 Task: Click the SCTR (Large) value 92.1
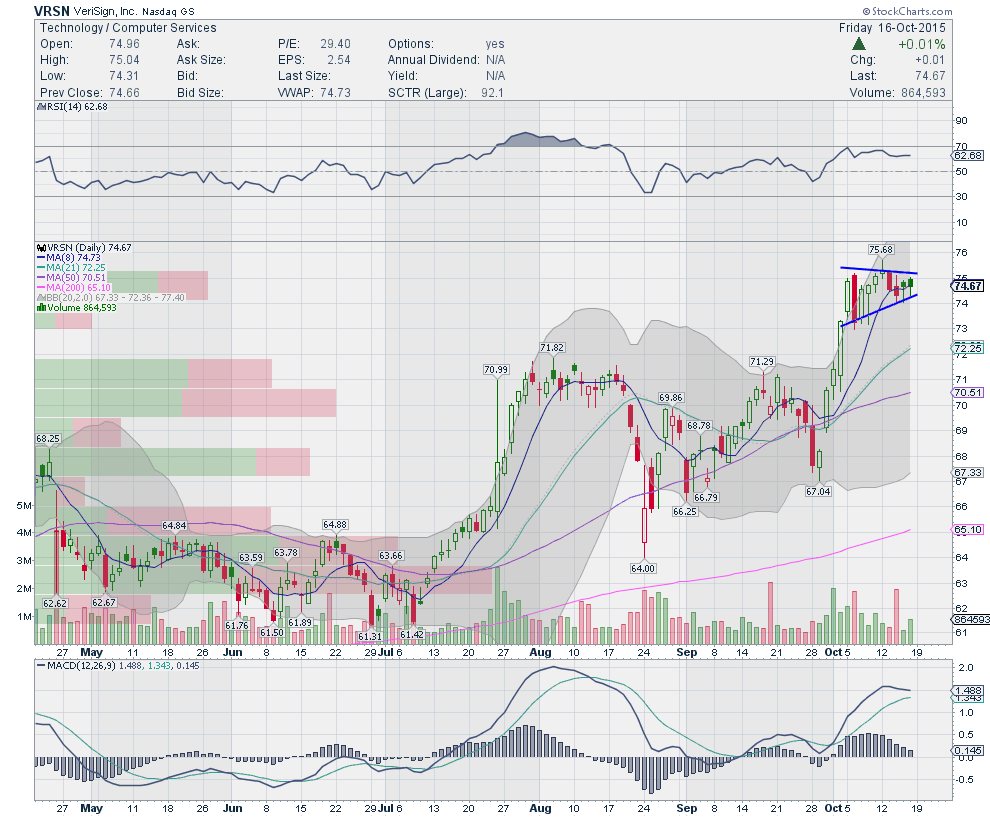pos(492,93)
